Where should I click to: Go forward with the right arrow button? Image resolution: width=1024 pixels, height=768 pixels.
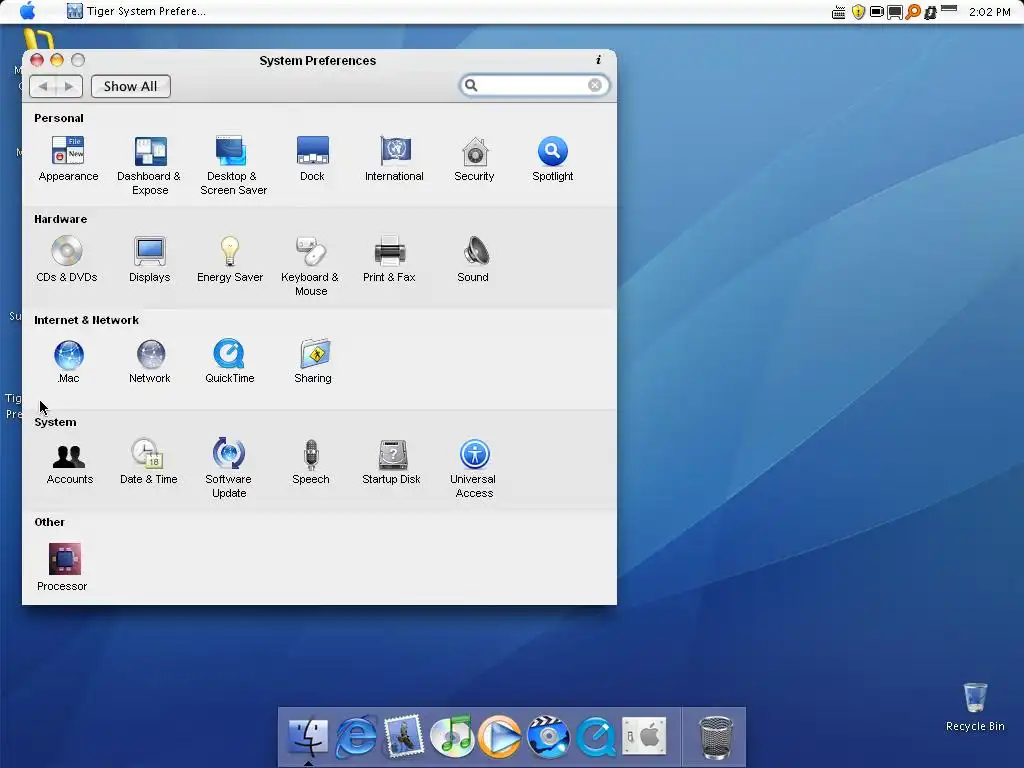coord(69,86)
